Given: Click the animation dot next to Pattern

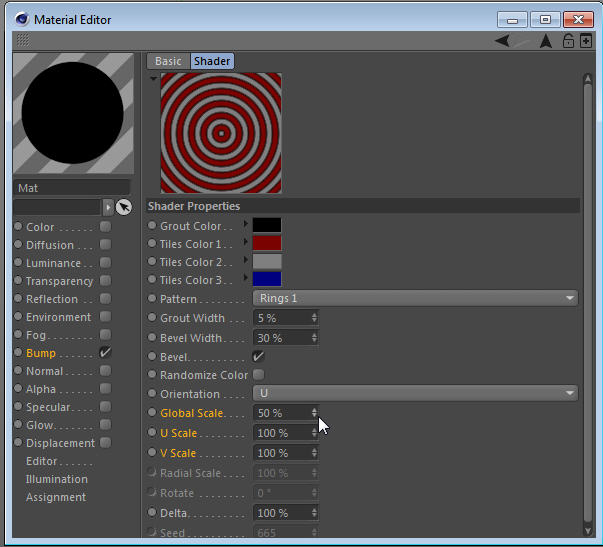Looking at the screenshot, I should pyautogui.click(x=152, y=298).
